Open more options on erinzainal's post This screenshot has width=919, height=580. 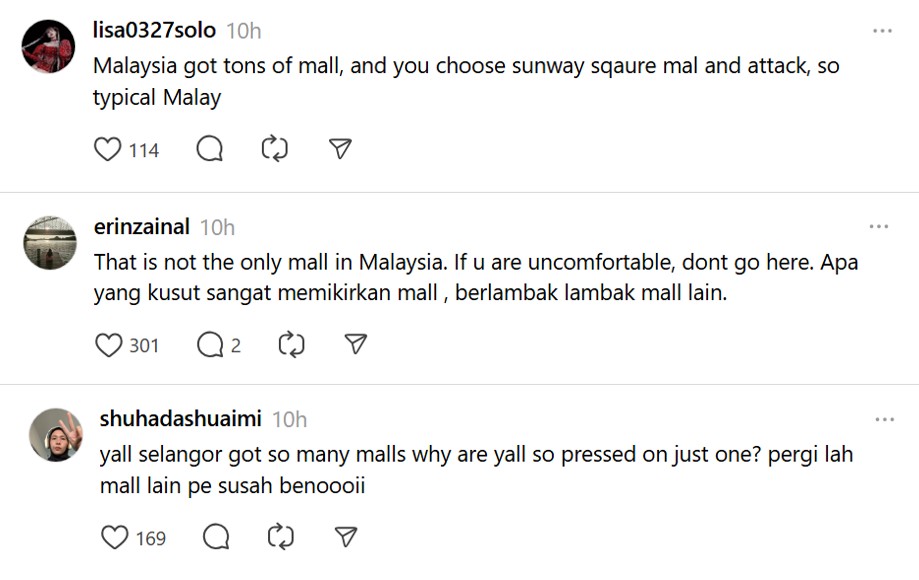coord(879,227)
